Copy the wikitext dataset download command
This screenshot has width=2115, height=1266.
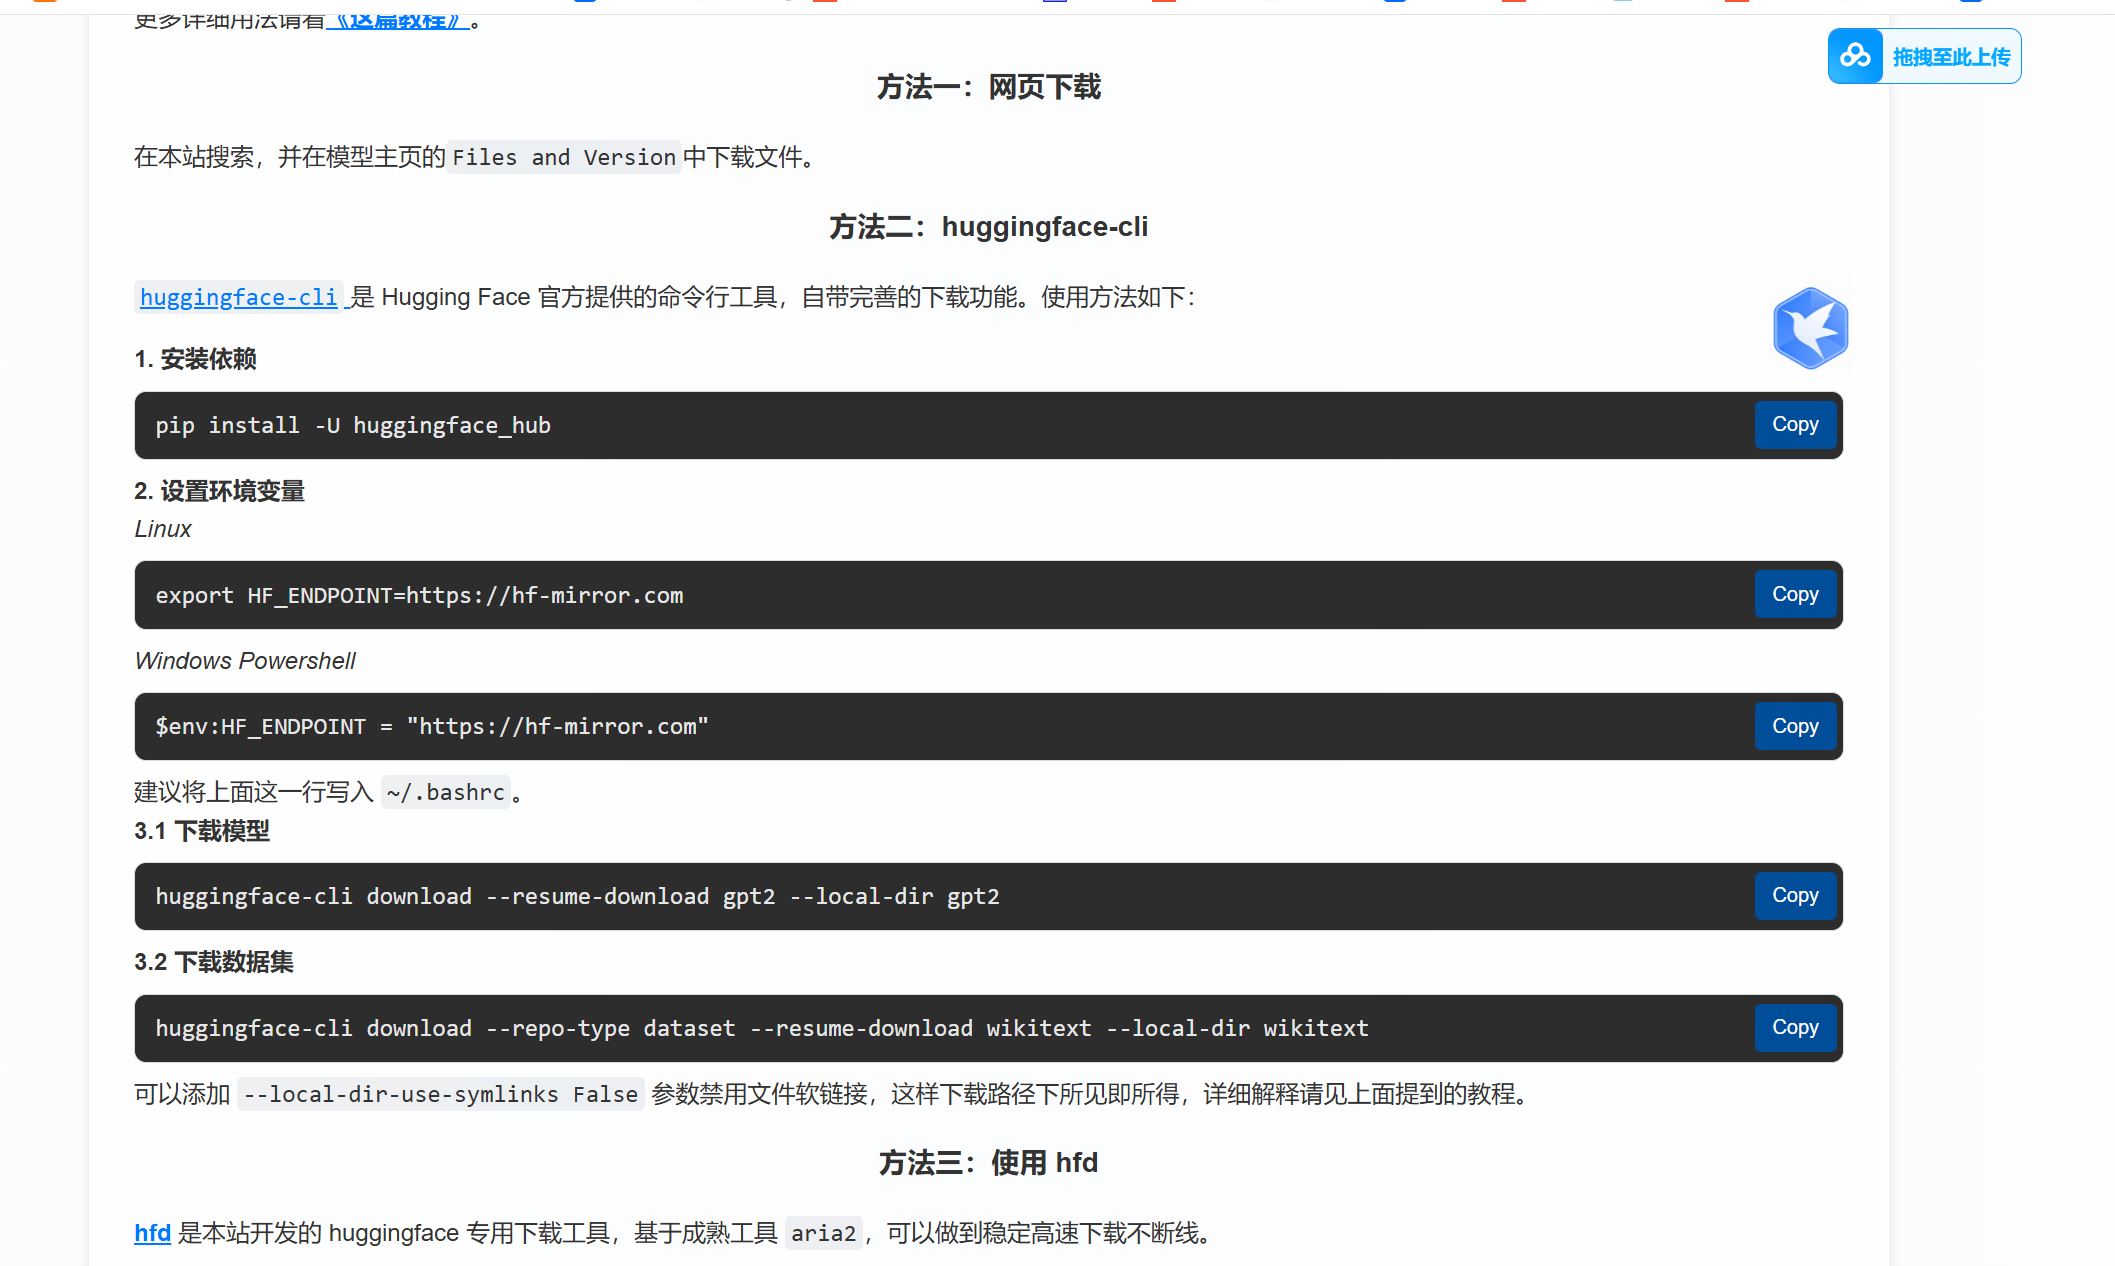click(x=1794, y=1028)
